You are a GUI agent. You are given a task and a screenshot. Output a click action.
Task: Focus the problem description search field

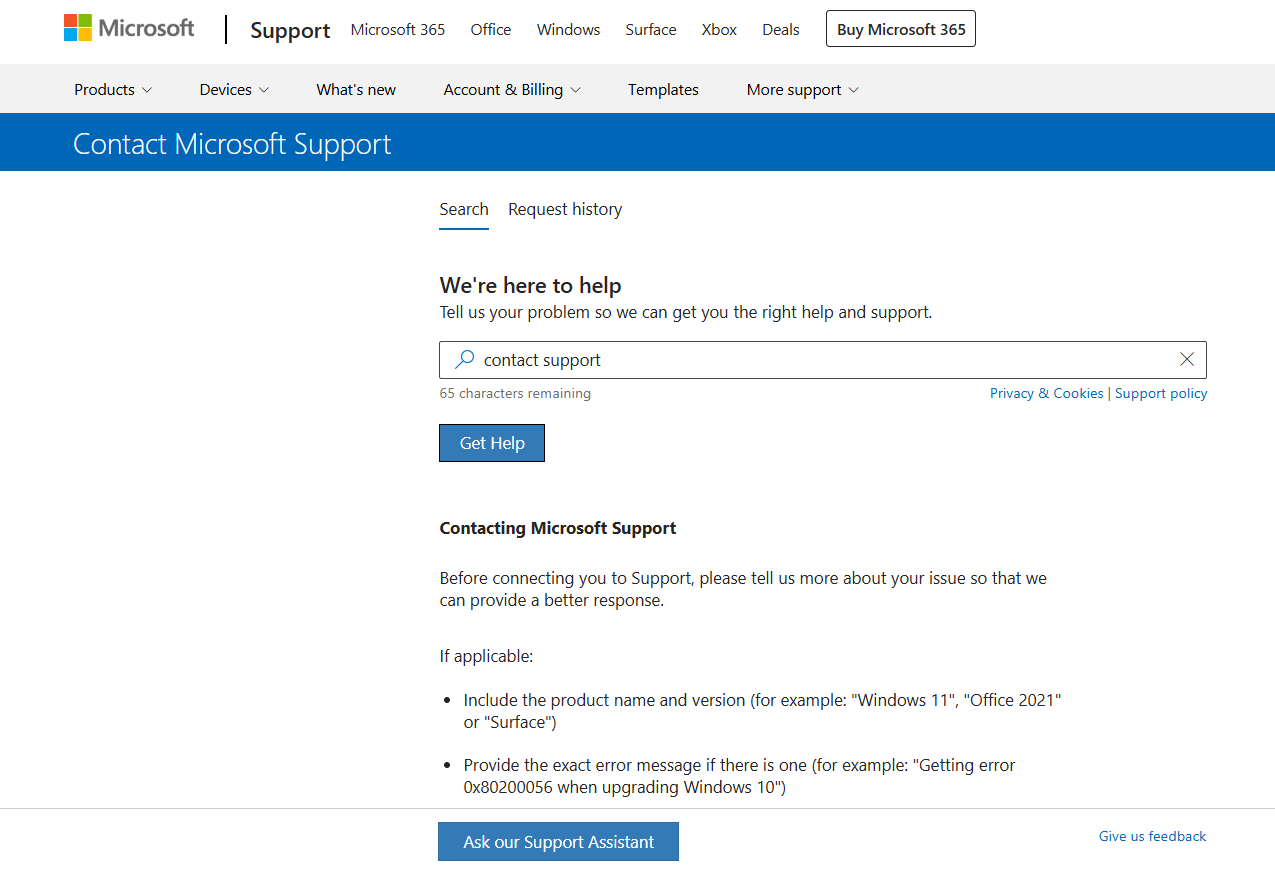[823, 360]
